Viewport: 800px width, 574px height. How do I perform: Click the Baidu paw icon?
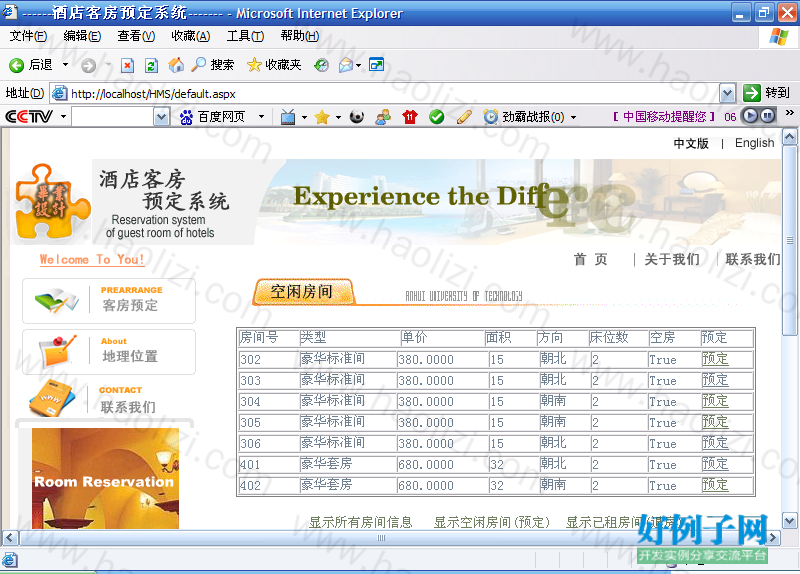point(186,117)
